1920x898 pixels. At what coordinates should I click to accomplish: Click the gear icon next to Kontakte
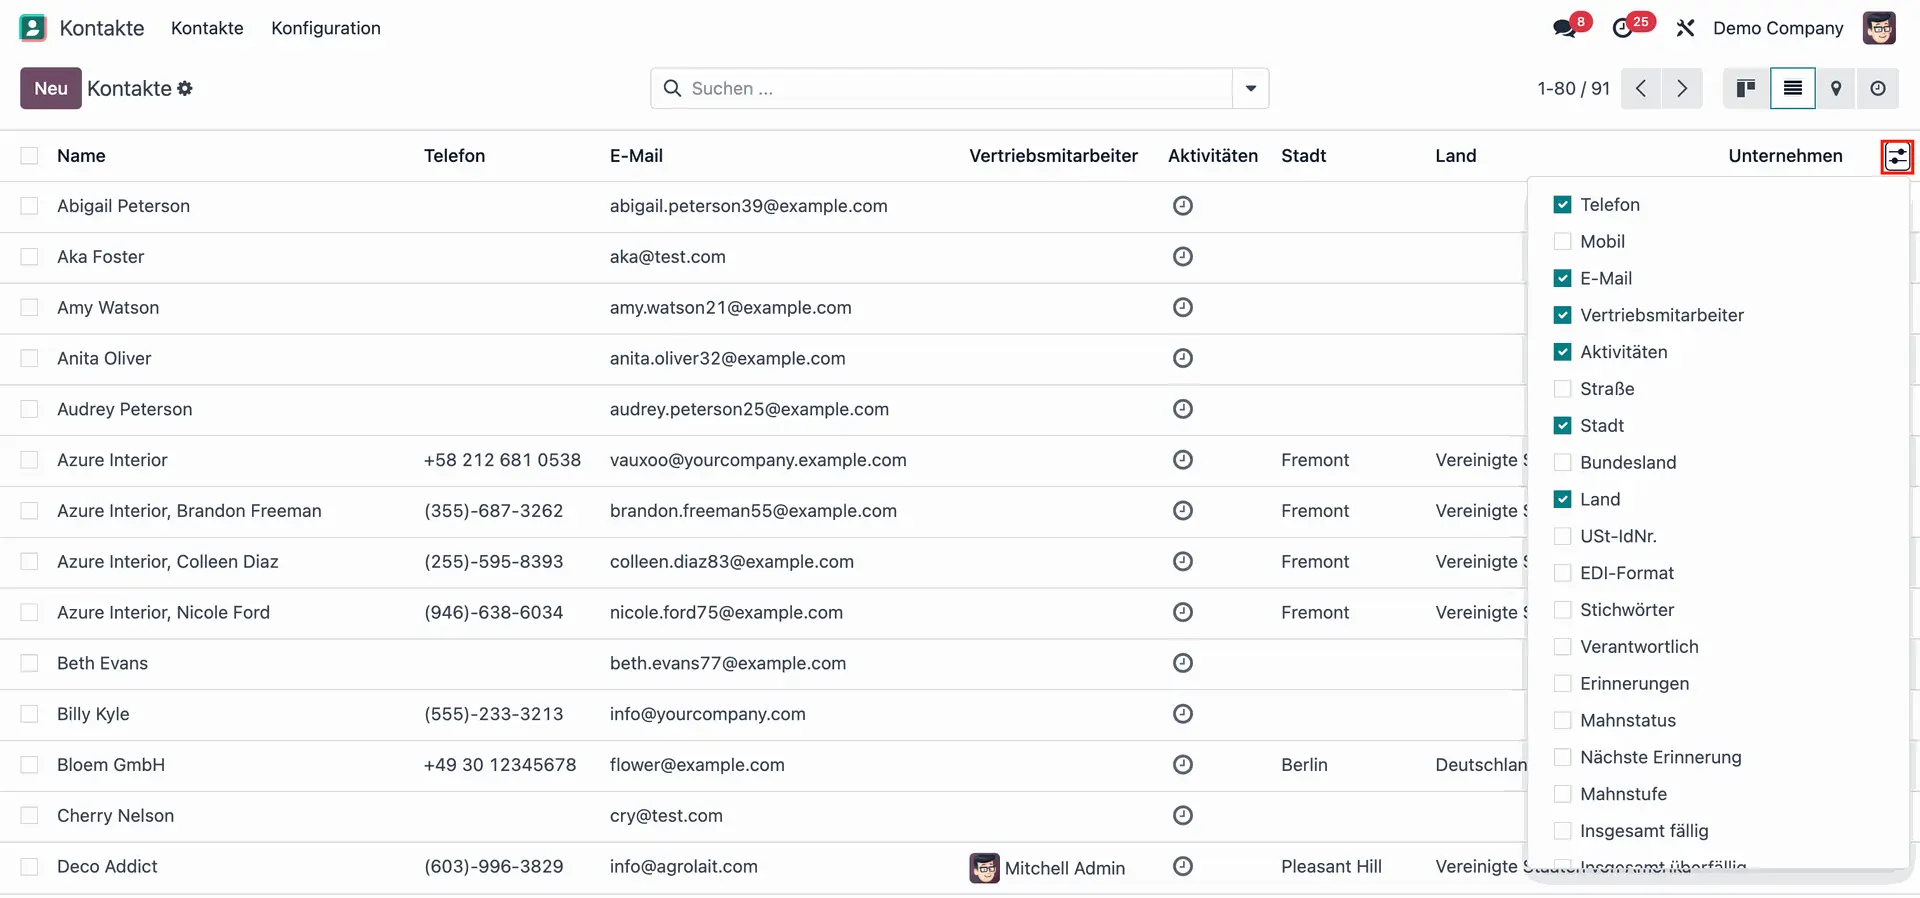[x=185, y=89]
